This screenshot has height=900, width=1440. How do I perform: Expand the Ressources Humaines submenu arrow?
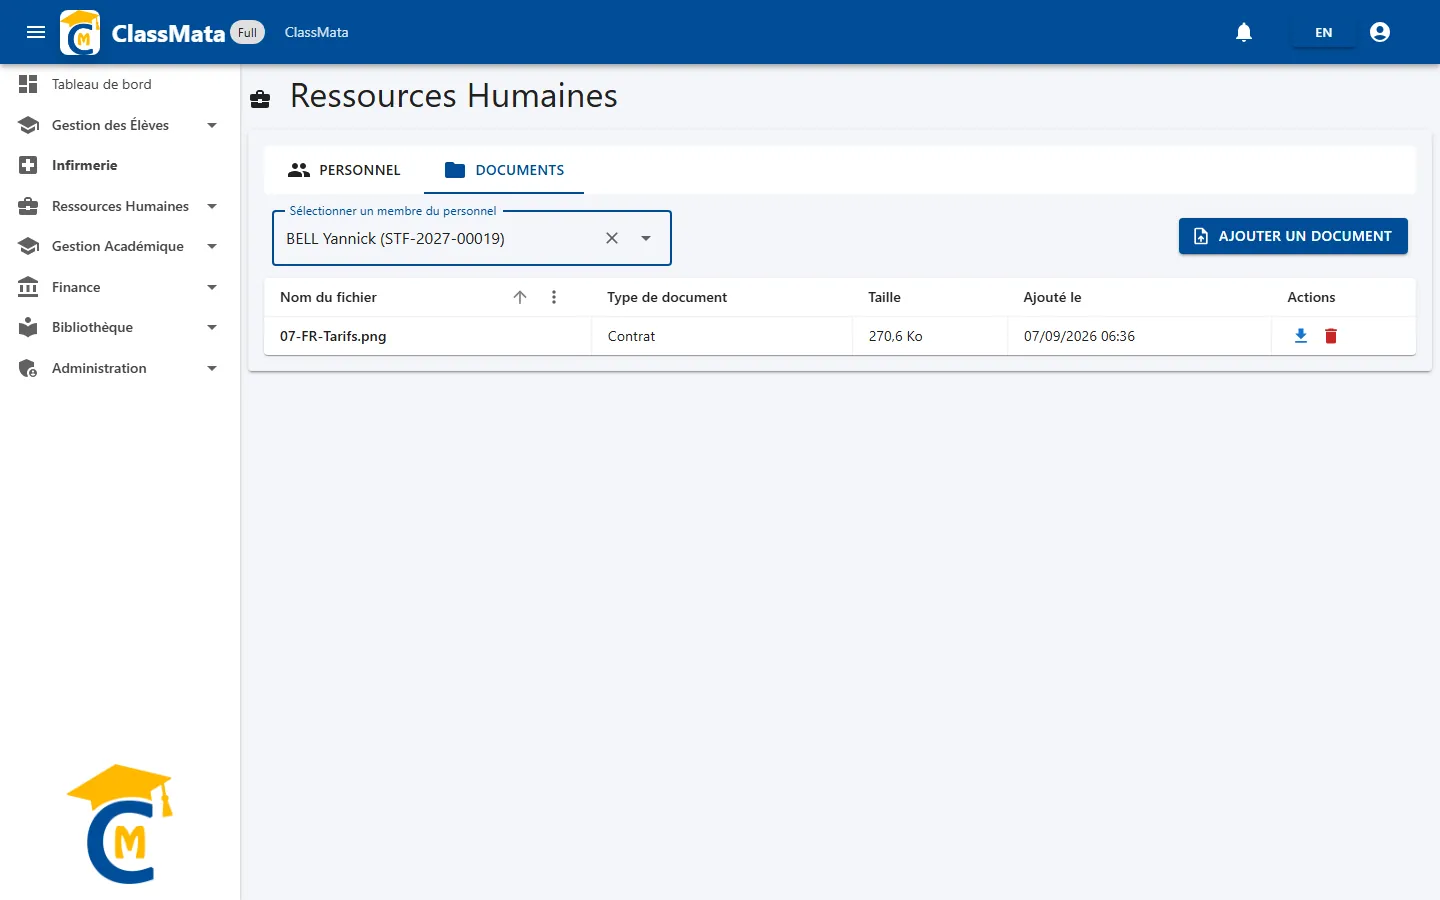coord(212,206)
